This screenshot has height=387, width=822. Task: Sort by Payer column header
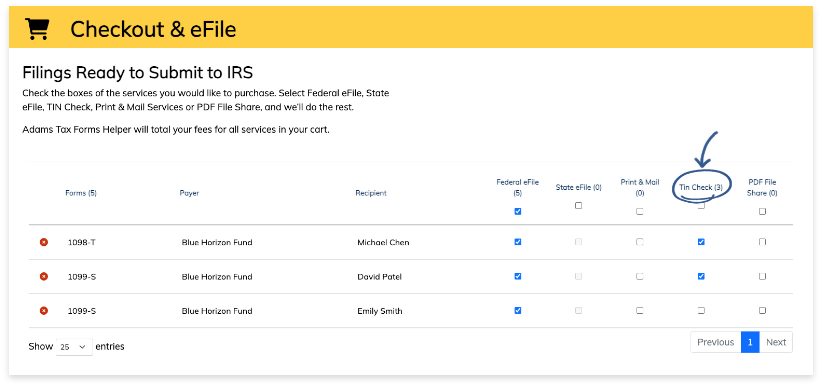point(189,193)
